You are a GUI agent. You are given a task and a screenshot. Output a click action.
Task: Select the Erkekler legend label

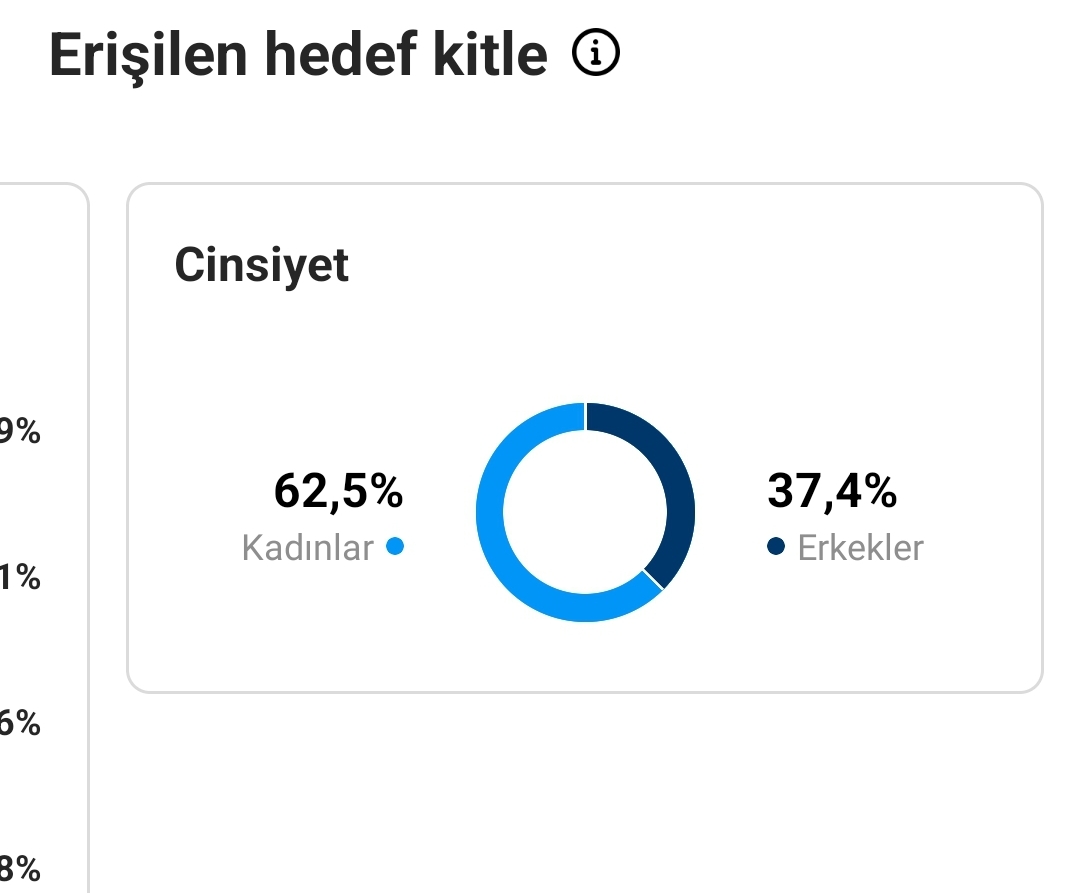[860, 548]
